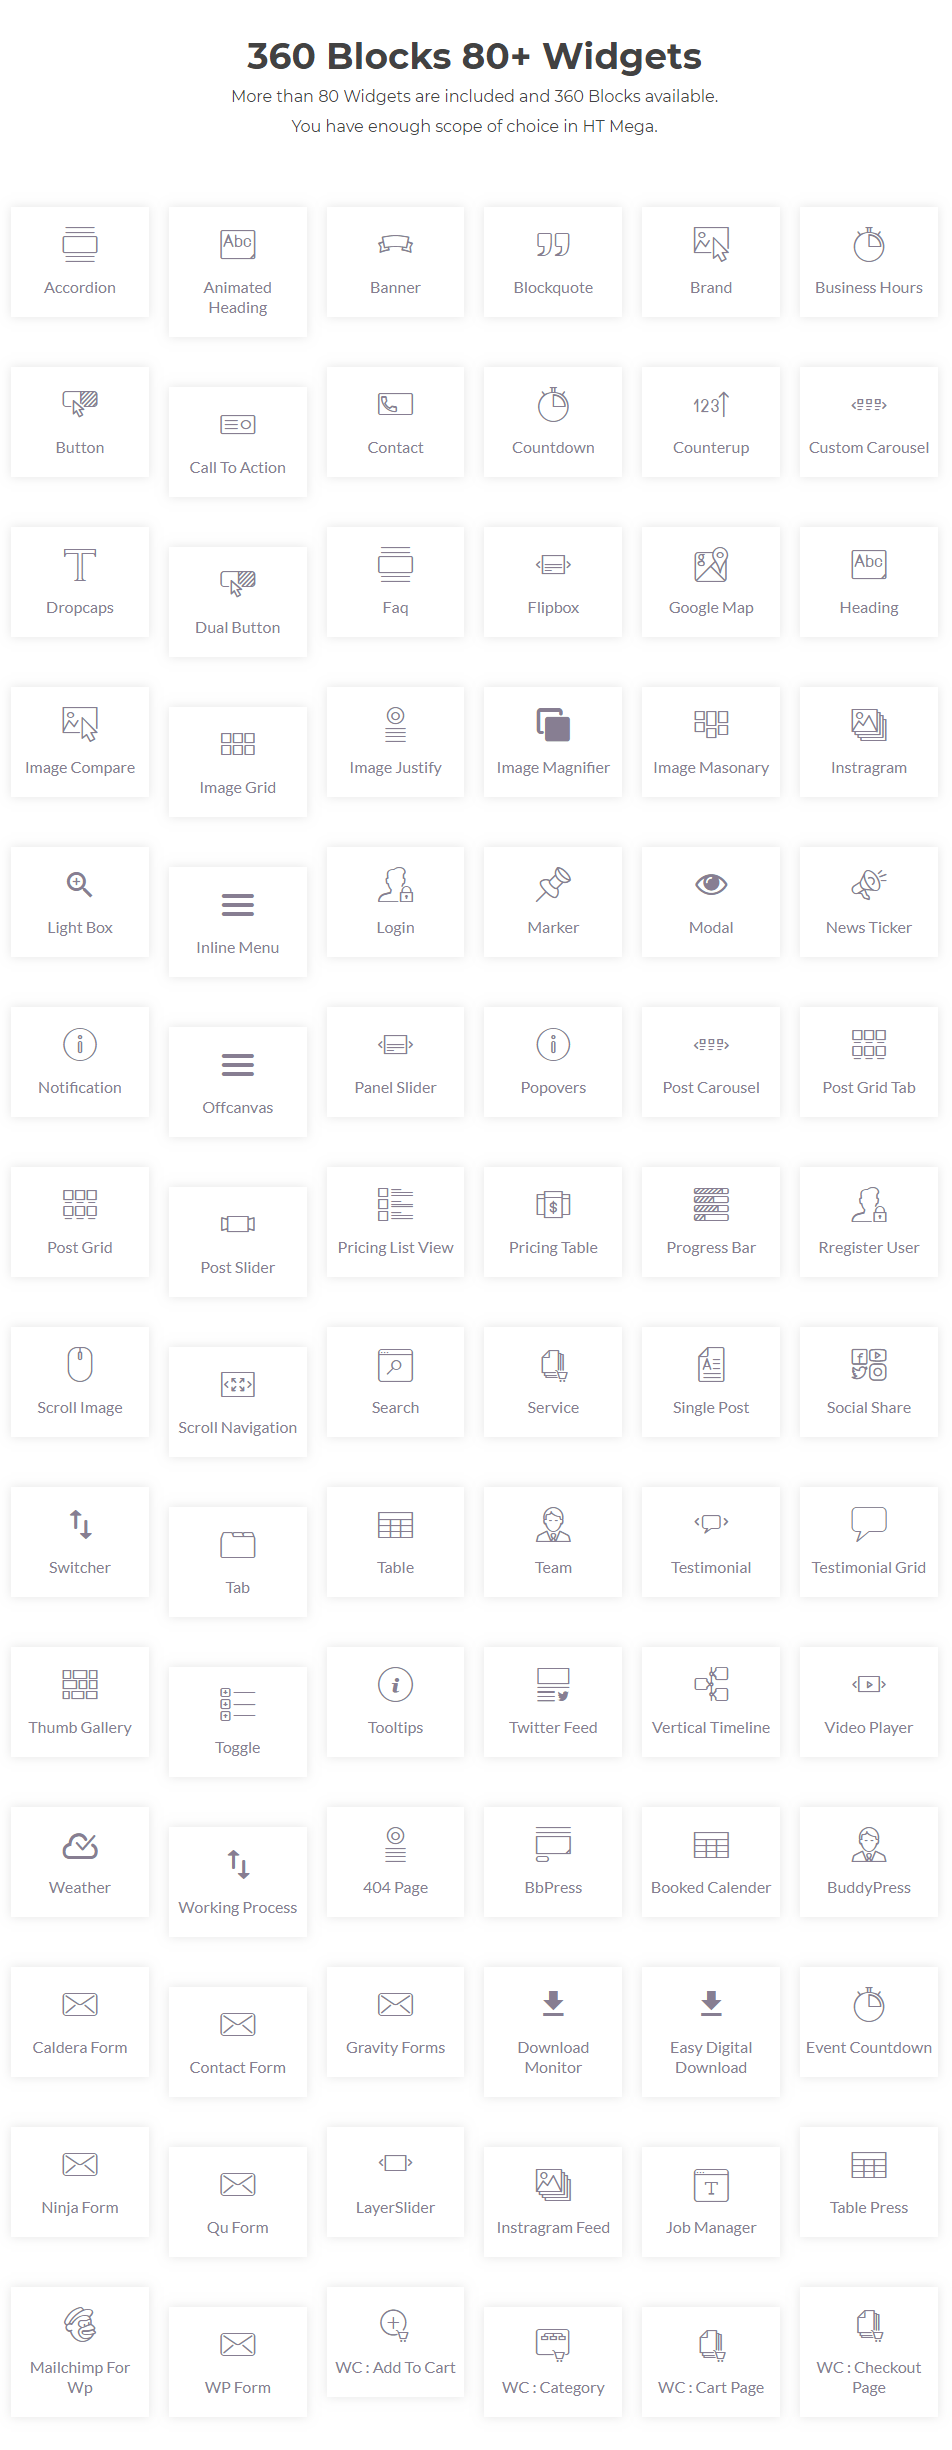Screen dimensions: 952x2450
Task: Select the Modal eye icon
Action: pyautogui.click(x=711, y=884)
